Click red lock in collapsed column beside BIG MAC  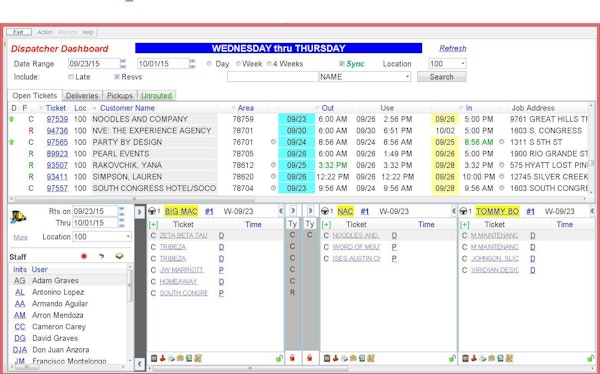[292, 358]
